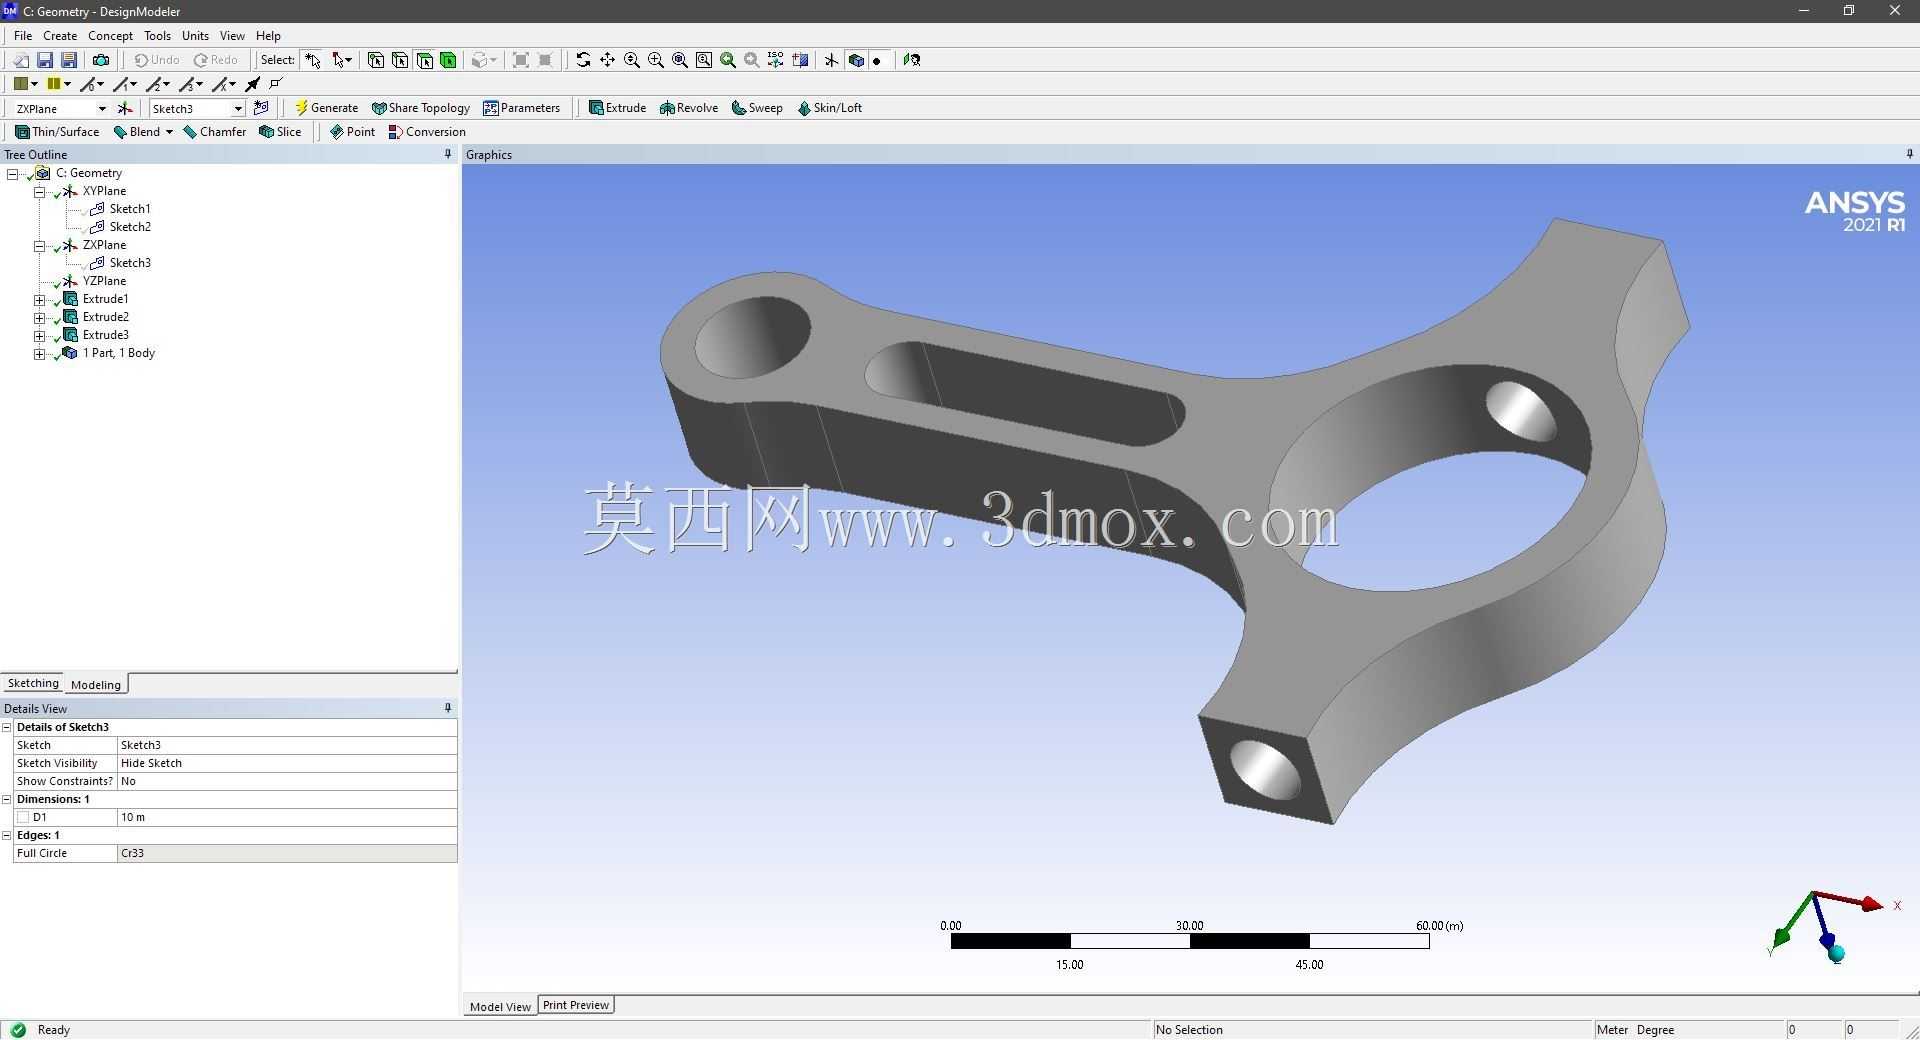Image resolution: width=1920 pixels, height=1040 pixels.
Task: Click the Look At Face/Plane/Sketch icon
Action: (912, 60)
